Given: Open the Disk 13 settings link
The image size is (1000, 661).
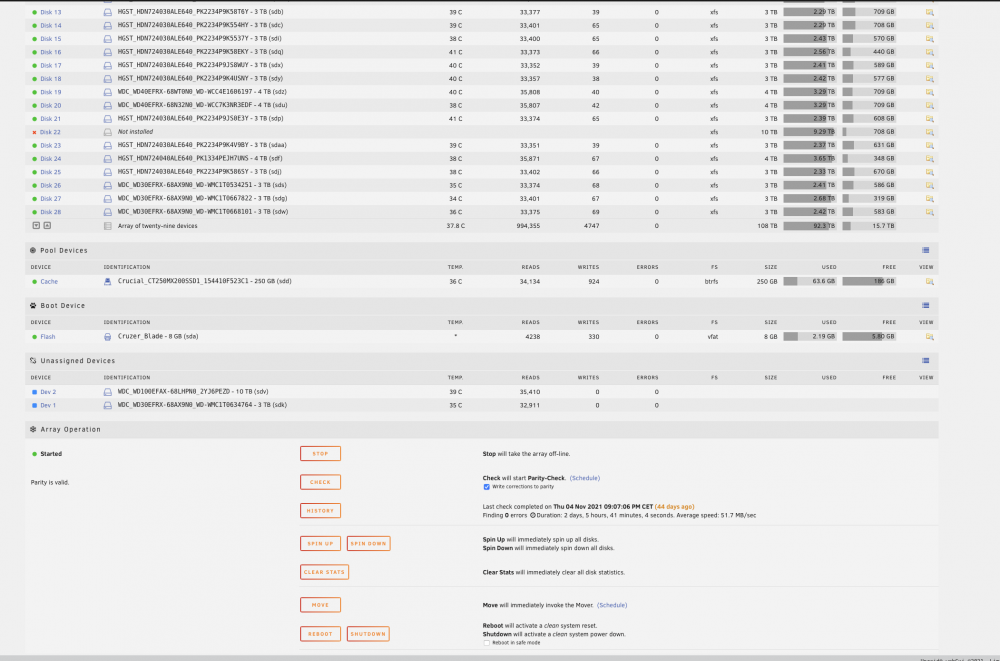Looking at the screenshot, I should click(x=51, y=12).
